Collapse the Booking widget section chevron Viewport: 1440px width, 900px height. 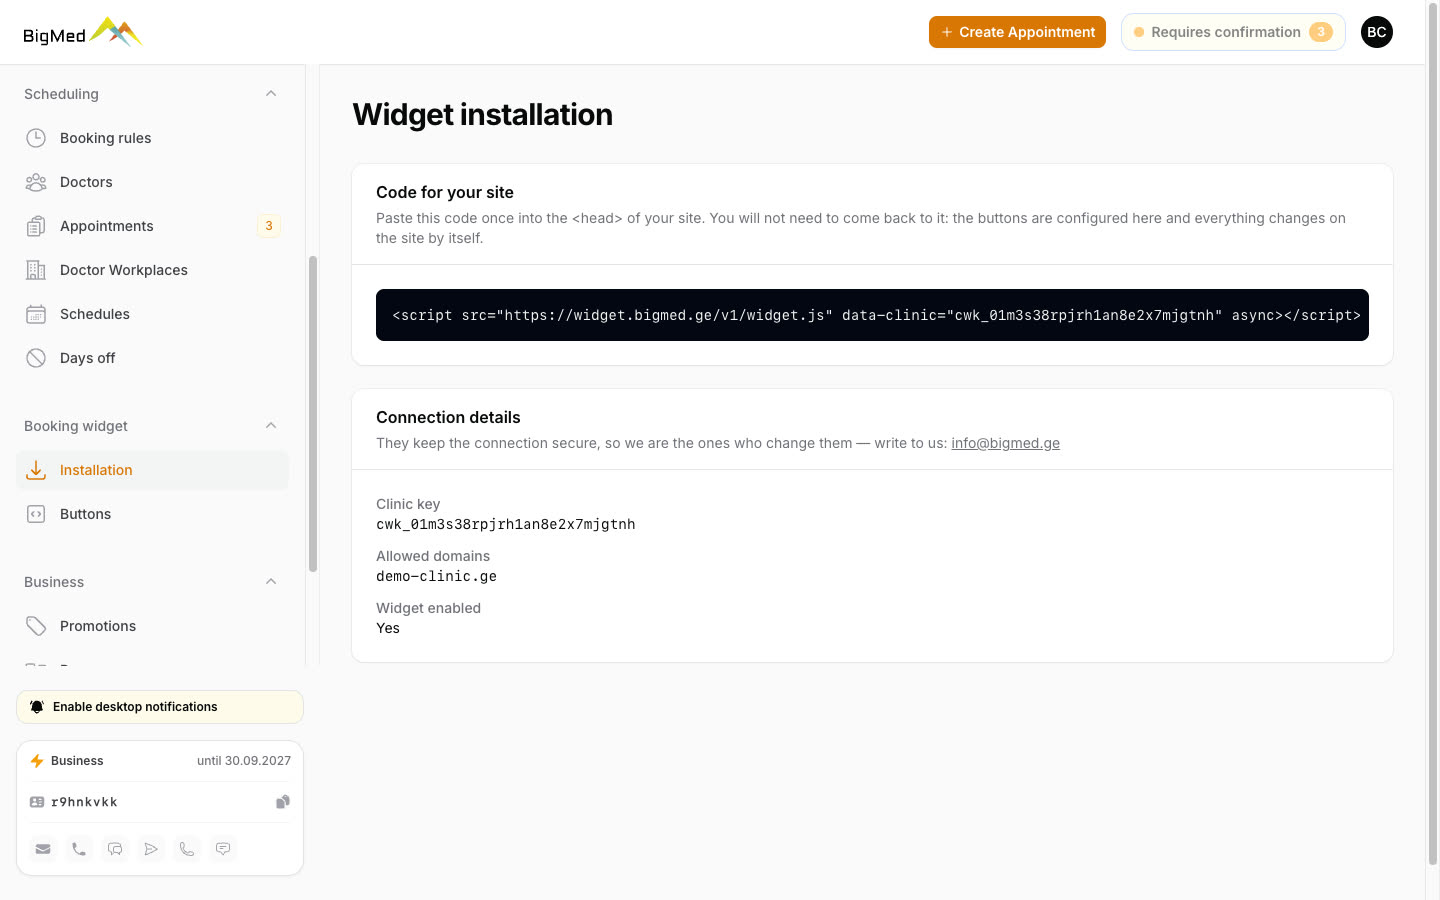point(271,426)
